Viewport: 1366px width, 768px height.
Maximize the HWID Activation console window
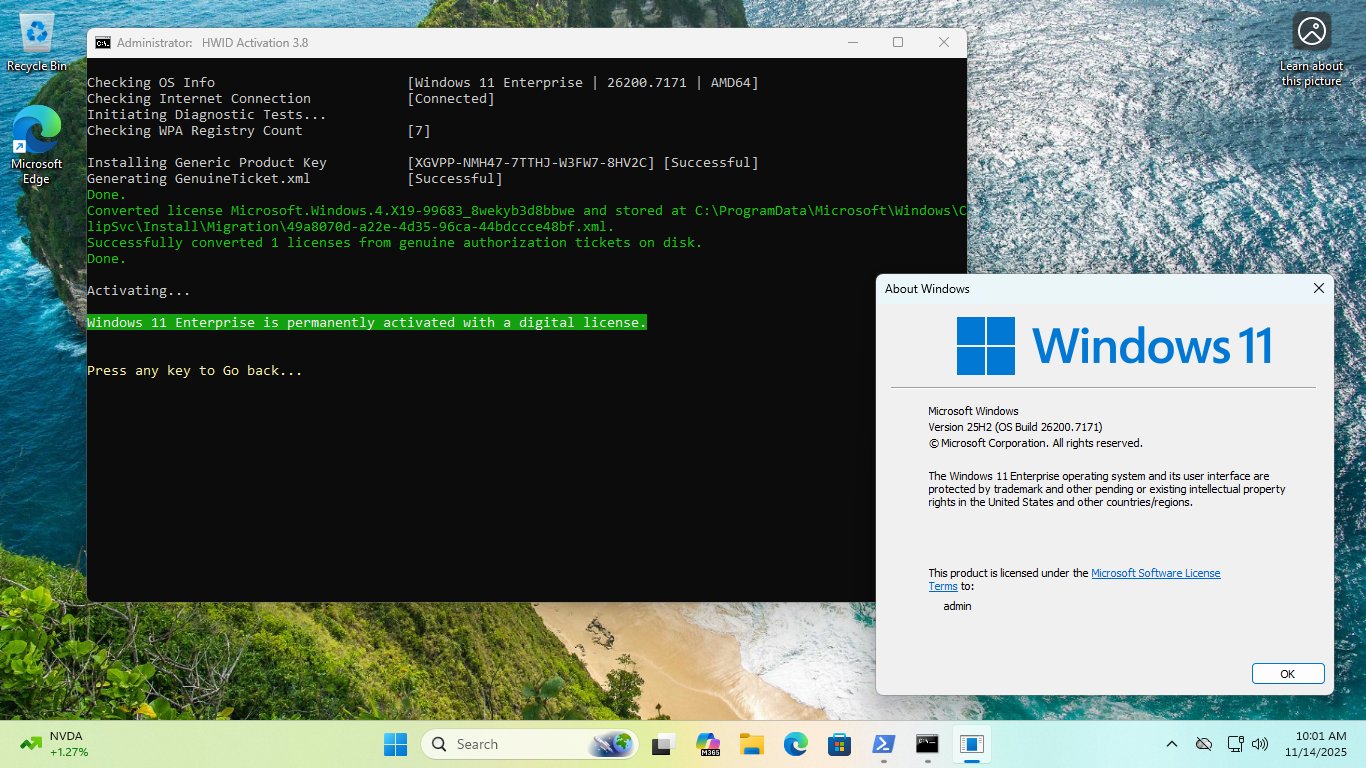coord(898,42)
